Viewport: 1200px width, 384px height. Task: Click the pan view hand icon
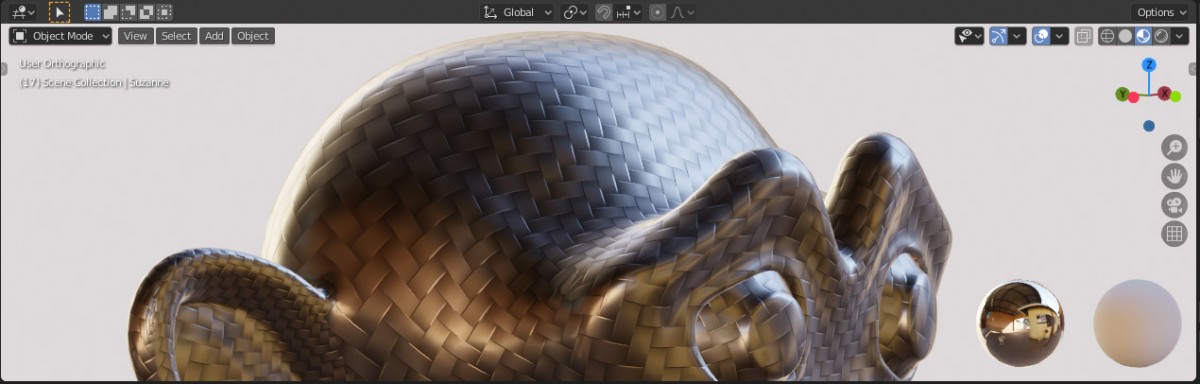pos(1174,177)
